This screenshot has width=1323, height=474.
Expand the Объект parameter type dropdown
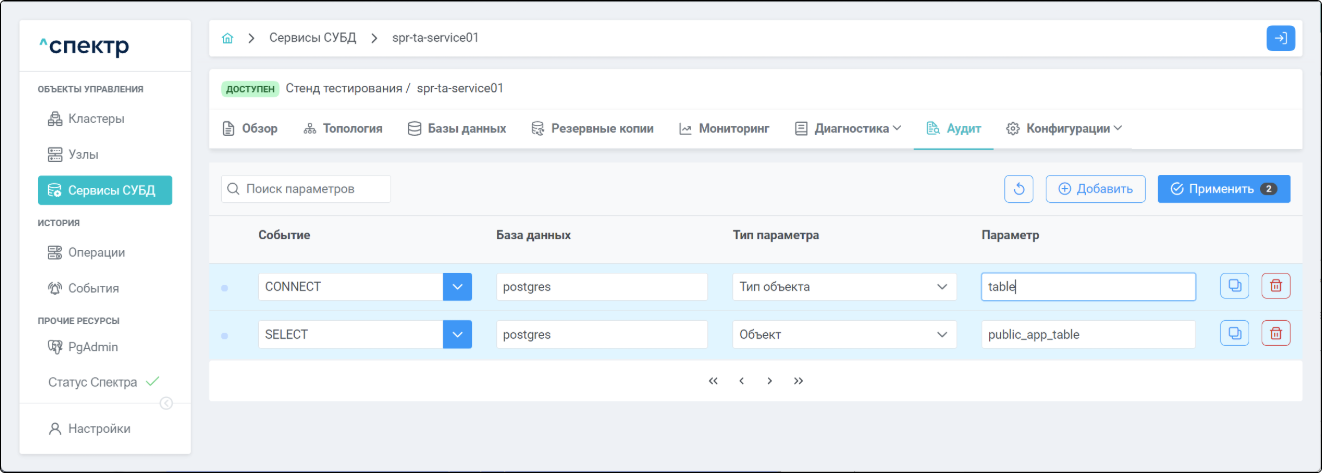click(941, 335)
